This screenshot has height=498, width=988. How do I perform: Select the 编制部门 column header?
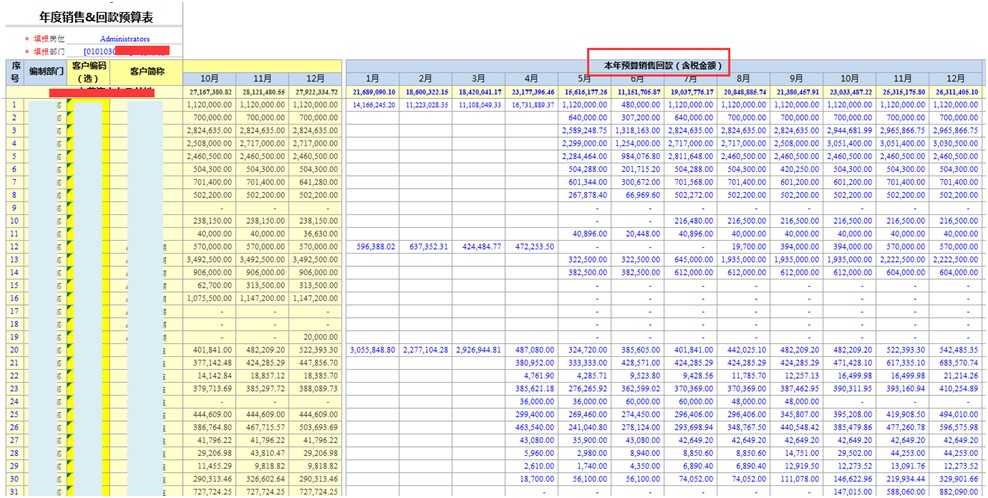[x=46, y=72]
